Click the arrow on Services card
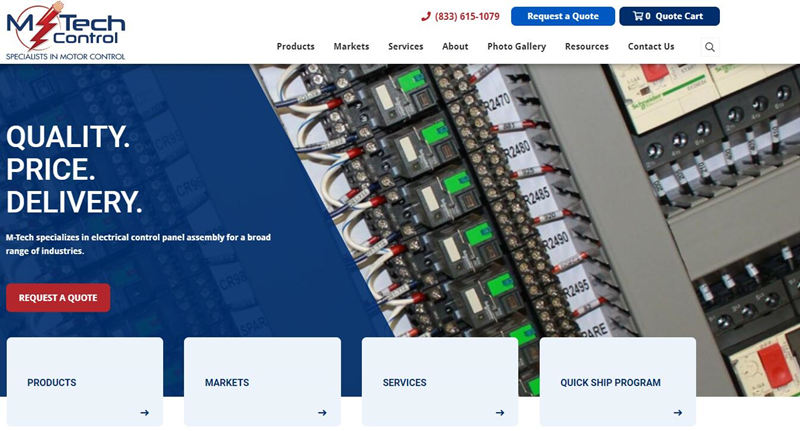 coord(500,413)
